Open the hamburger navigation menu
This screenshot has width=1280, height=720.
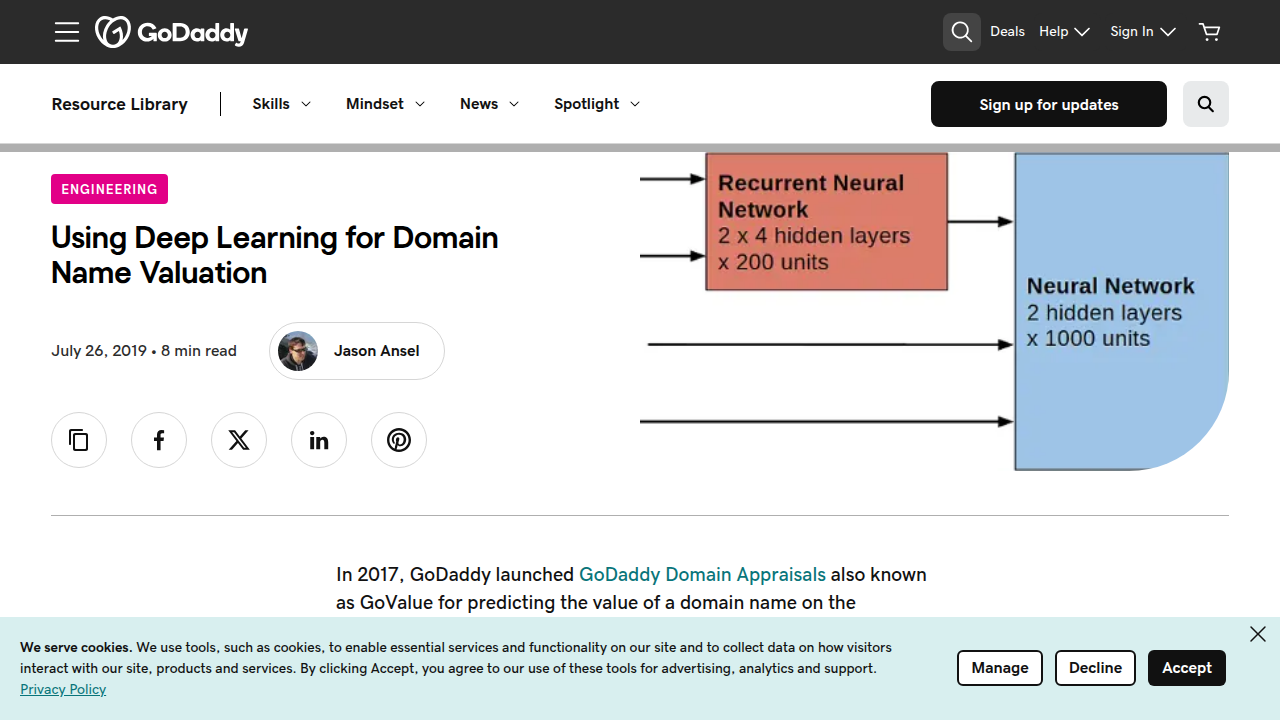67,32
